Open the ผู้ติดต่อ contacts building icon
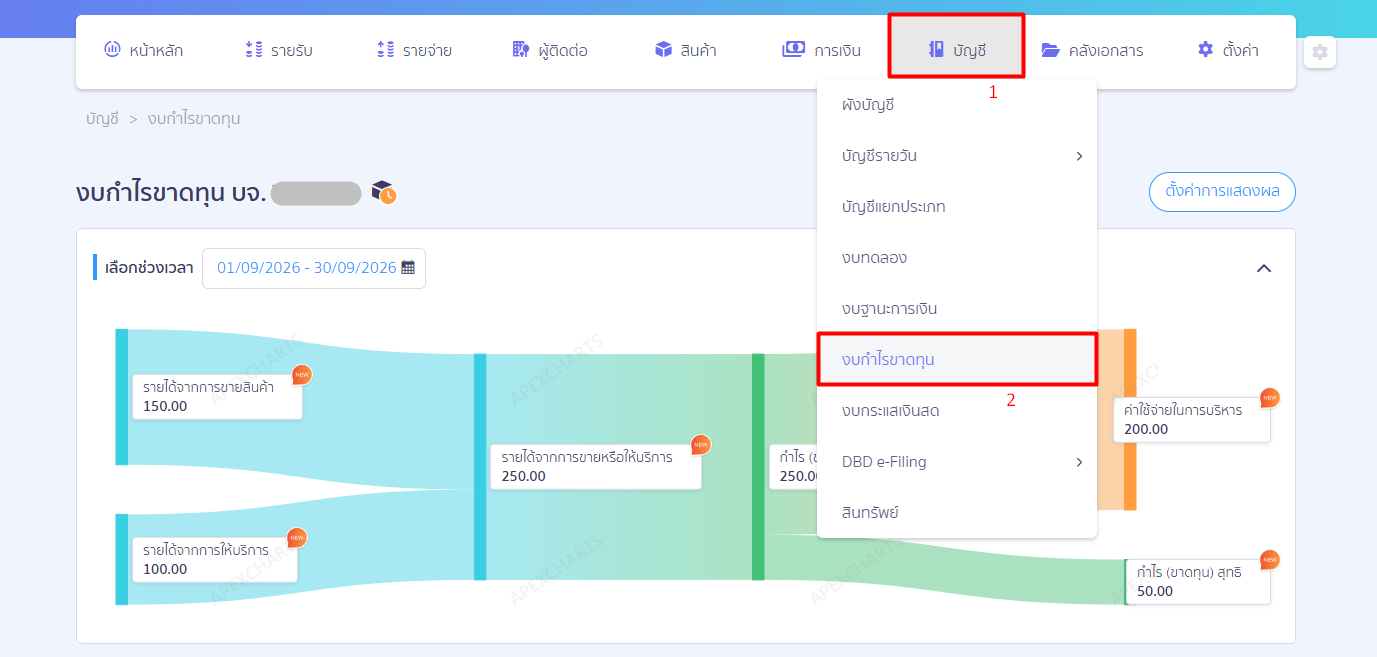 click(520, 50)
